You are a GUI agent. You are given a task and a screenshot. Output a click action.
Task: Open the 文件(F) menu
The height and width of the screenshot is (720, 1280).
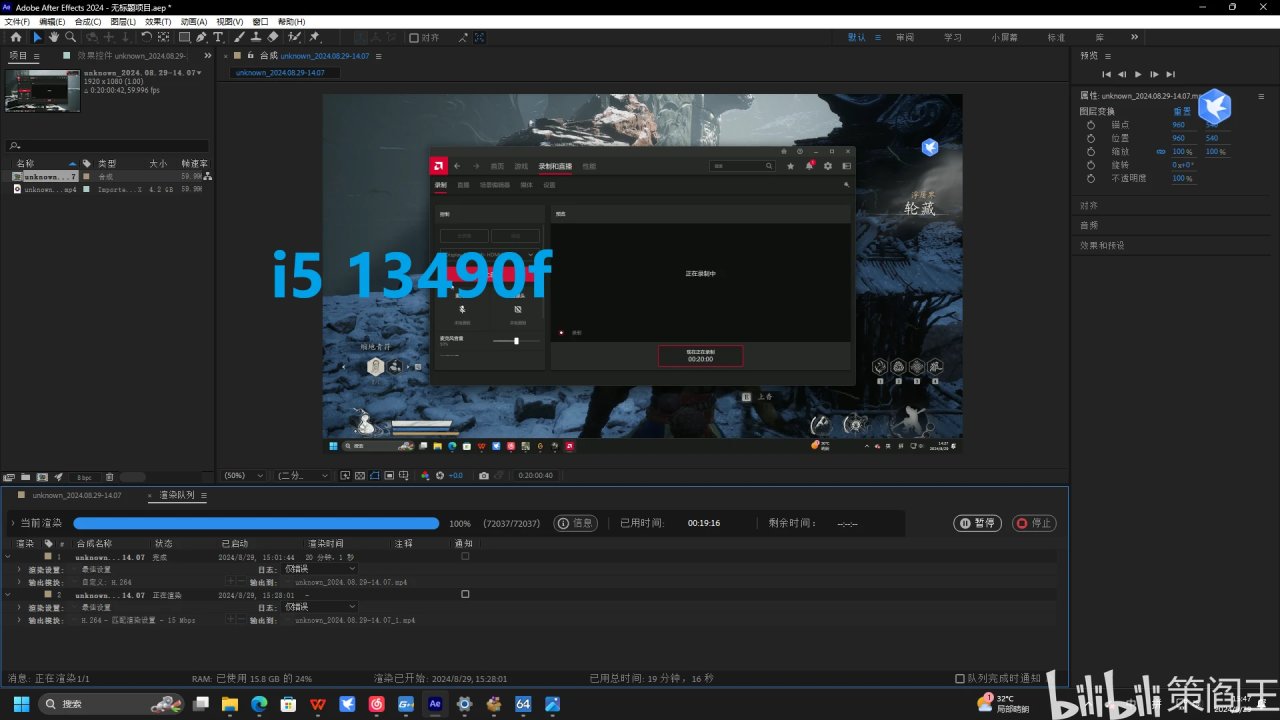[17, 21]
